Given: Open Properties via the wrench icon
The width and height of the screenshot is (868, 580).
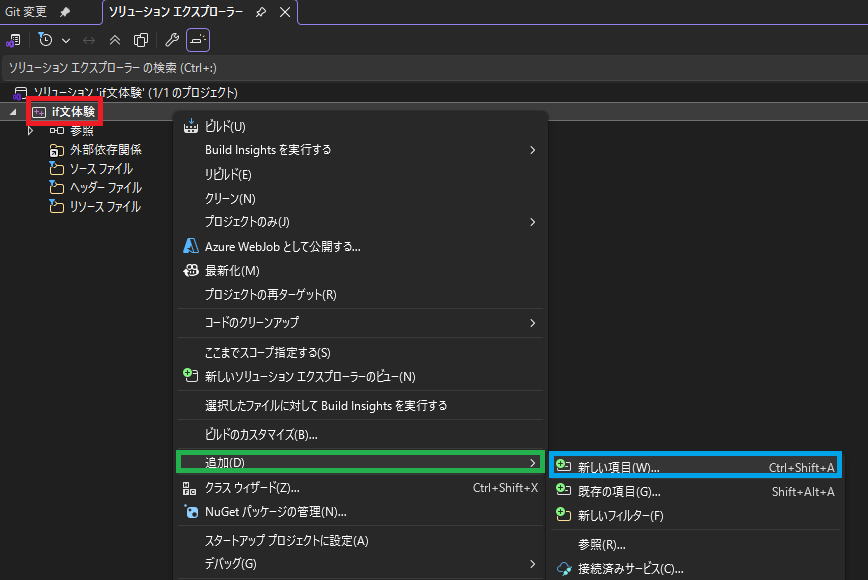Looking at the screenshot, I should (172, 40).
